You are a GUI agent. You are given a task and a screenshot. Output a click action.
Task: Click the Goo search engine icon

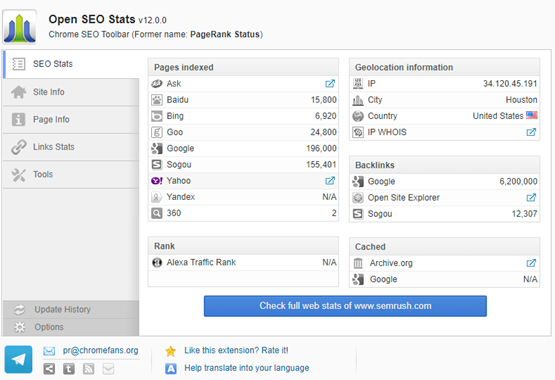[x=157, y=132]
